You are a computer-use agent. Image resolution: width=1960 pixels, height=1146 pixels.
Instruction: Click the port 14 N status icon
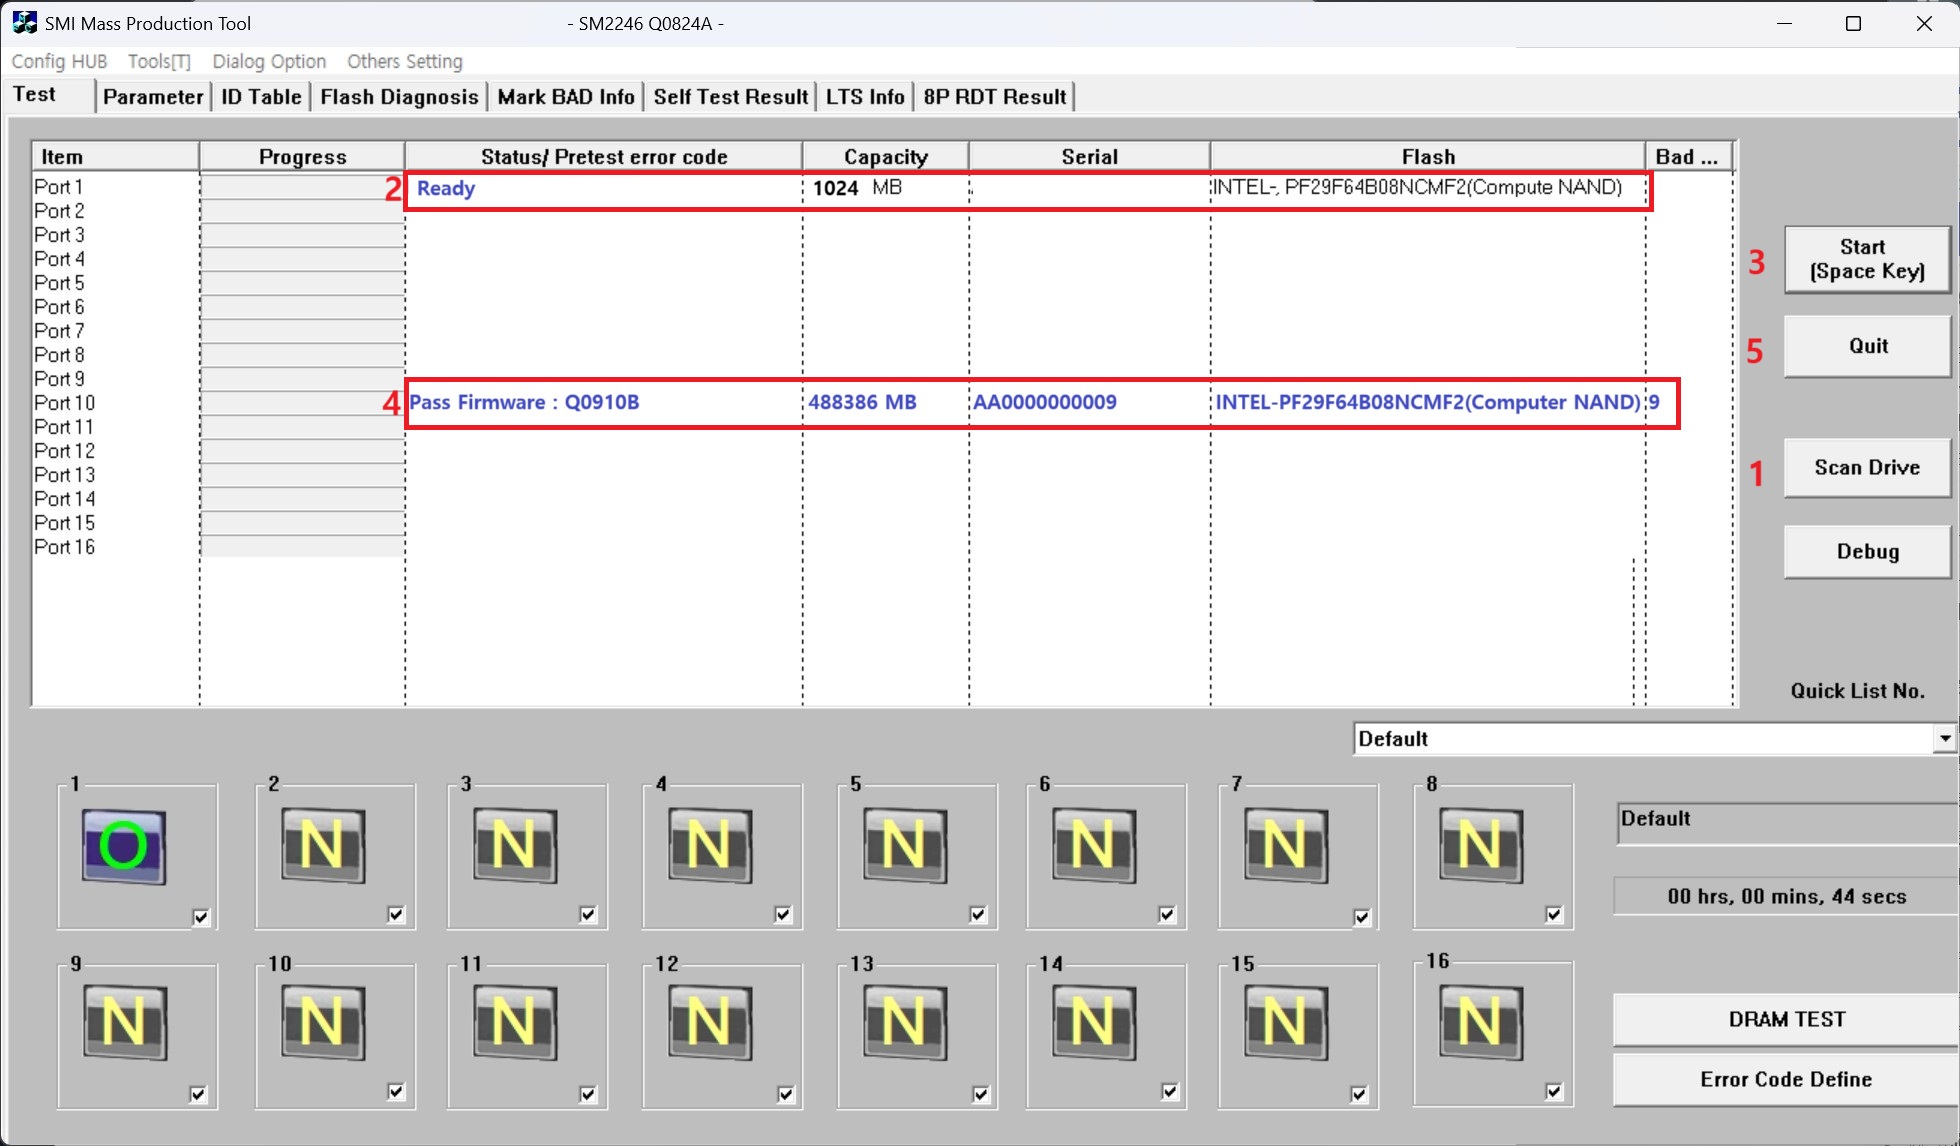click(x=1093, y=1023)
